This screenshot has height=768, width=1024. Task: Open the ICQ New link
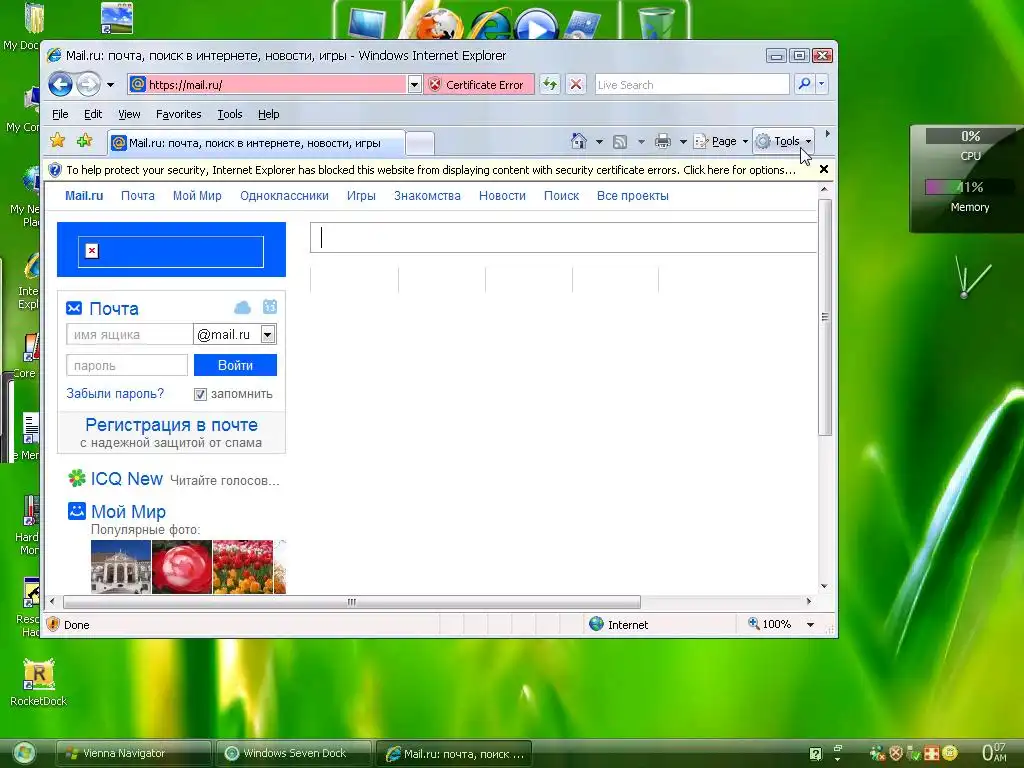[127, 479]
